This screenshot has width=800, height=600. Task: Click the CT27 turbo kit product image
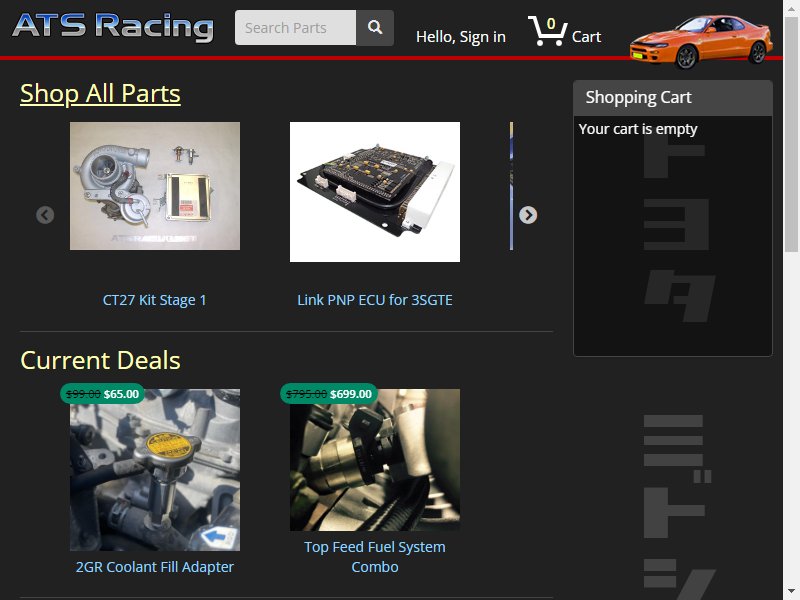[x=155, y=186]
